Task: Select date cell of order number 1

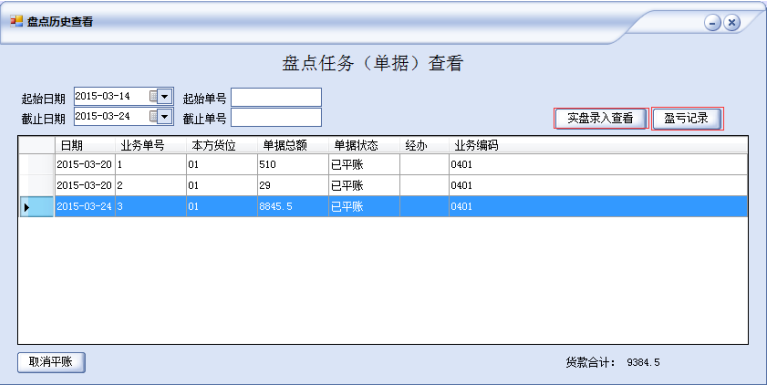Action: click(x=85, y=164)
